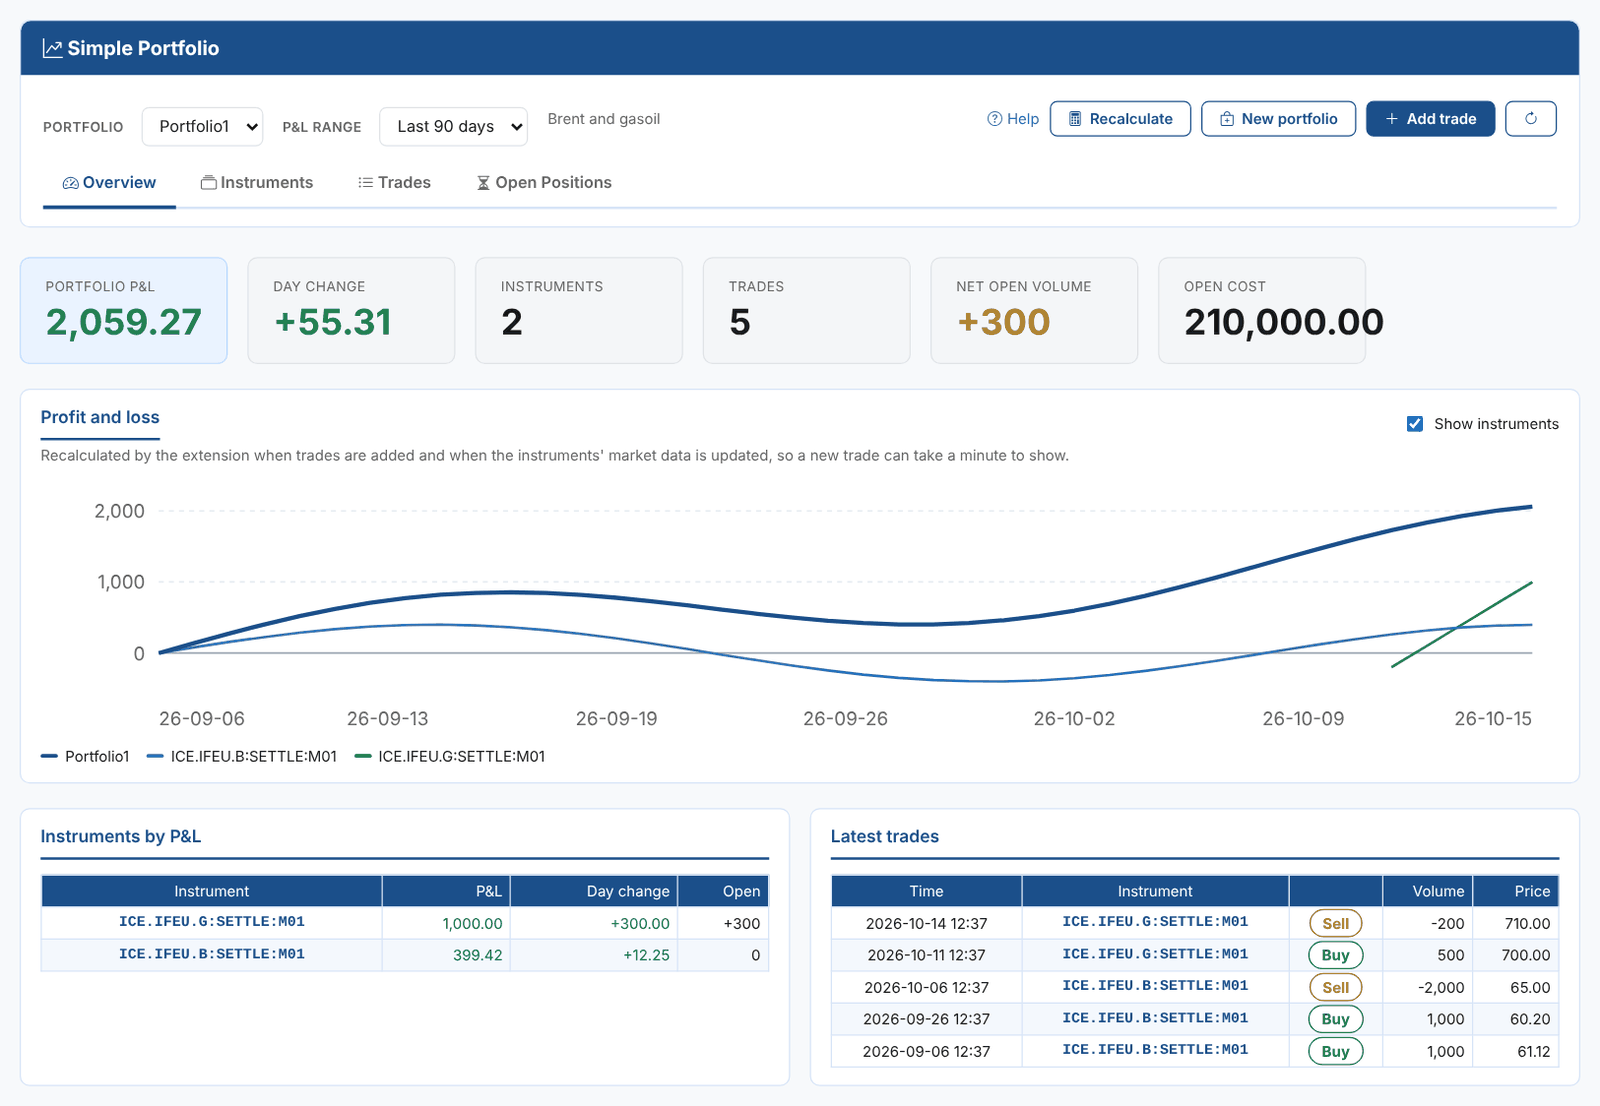
Task: Expand the Last 90 days range dropdown
Action: pyautogui.click(x=454, y=127)
